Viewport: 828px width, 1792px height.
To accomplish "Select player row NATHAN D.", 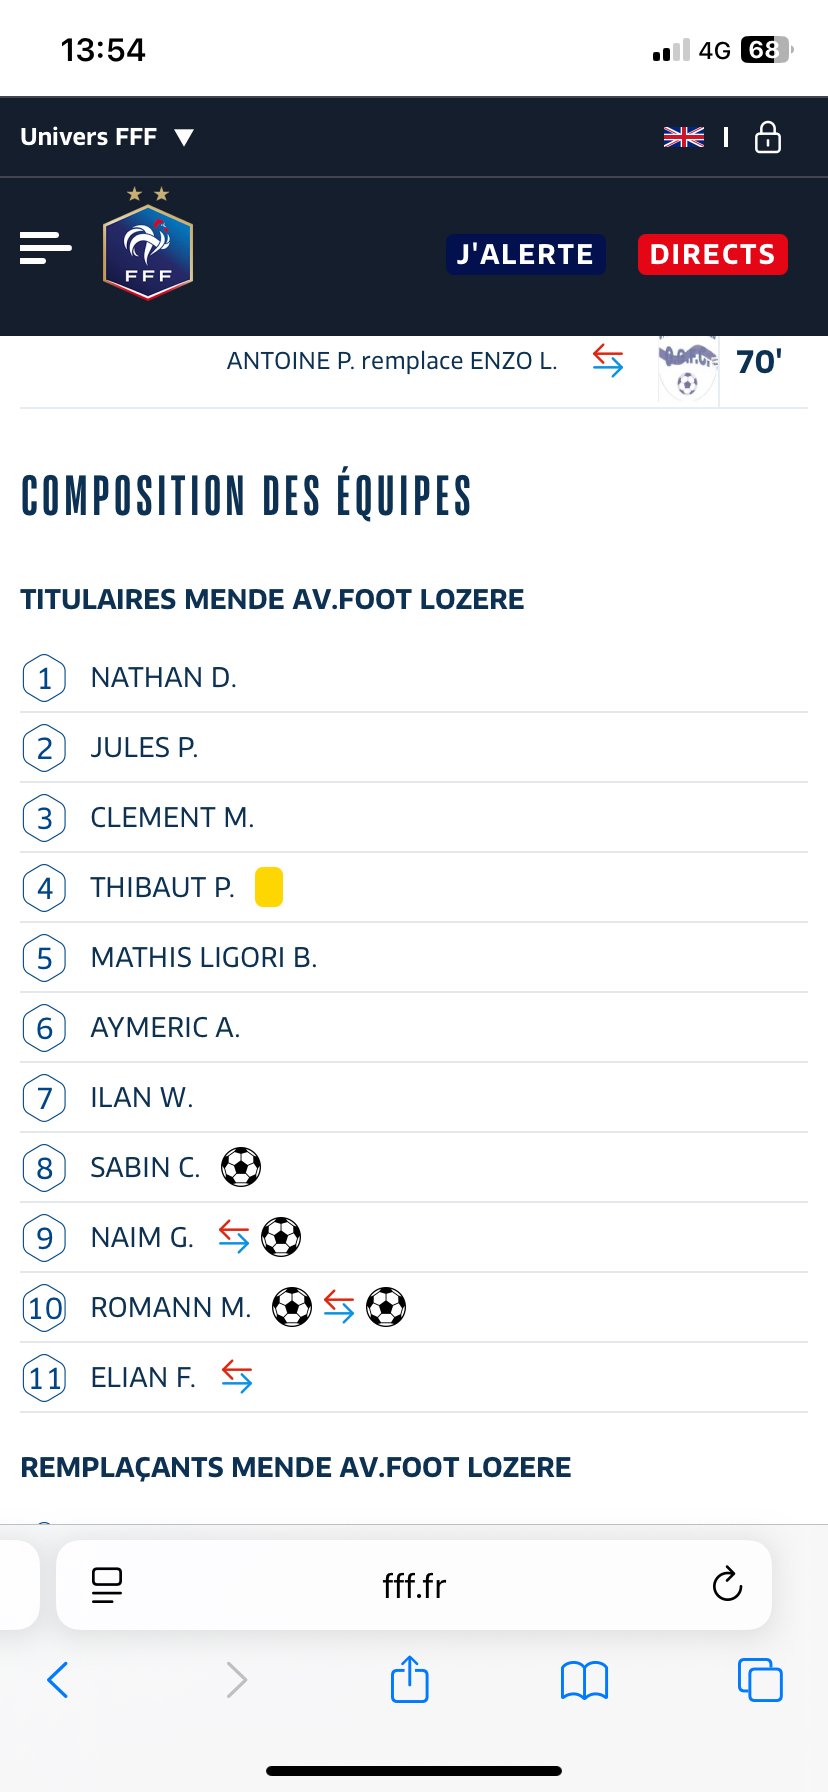I will tap(414, 678).
